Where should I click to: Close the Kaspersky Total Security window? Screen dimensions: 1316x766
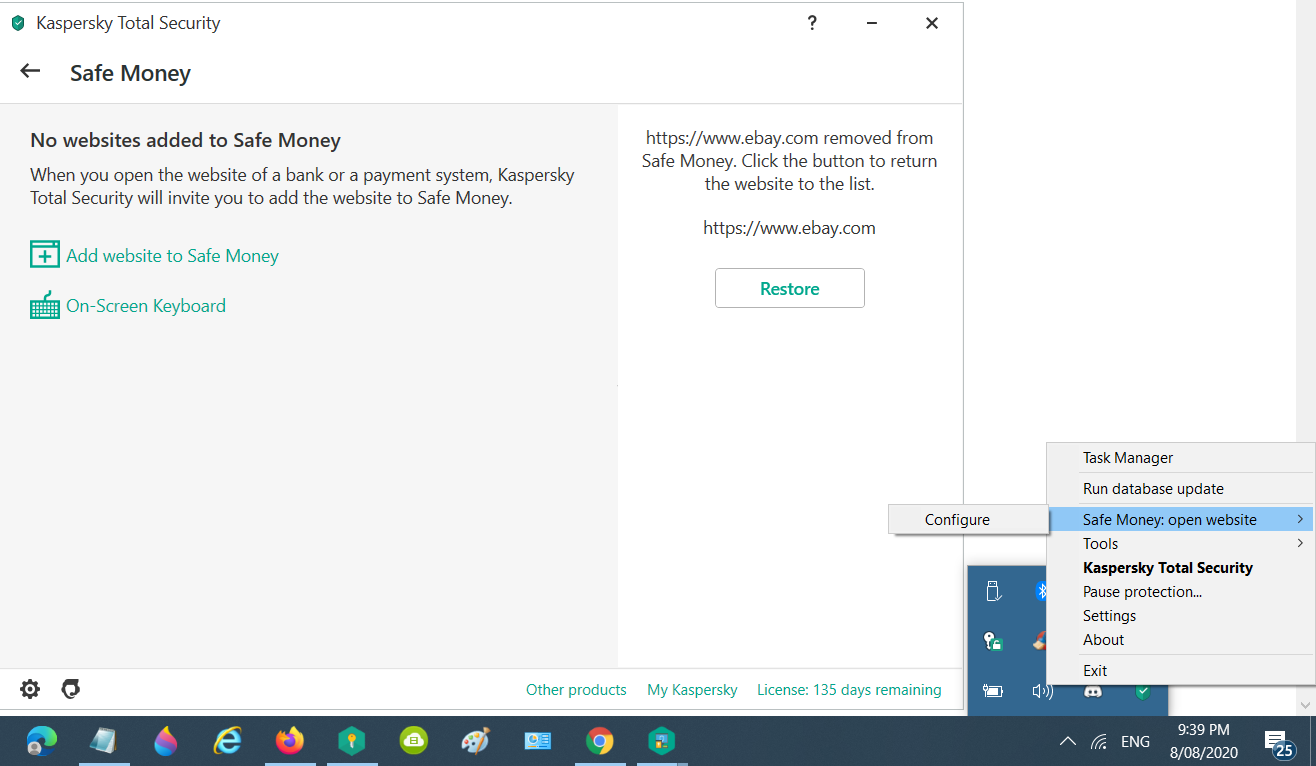[932, 23]
